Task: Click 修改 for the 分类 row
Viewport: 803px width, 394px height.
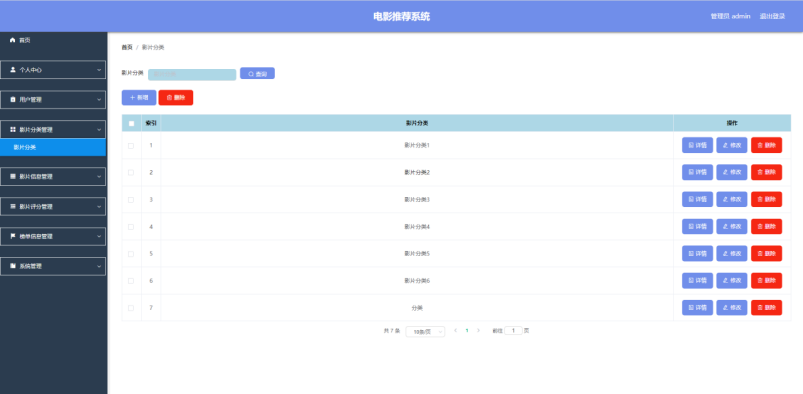Action: pos(731,307)
